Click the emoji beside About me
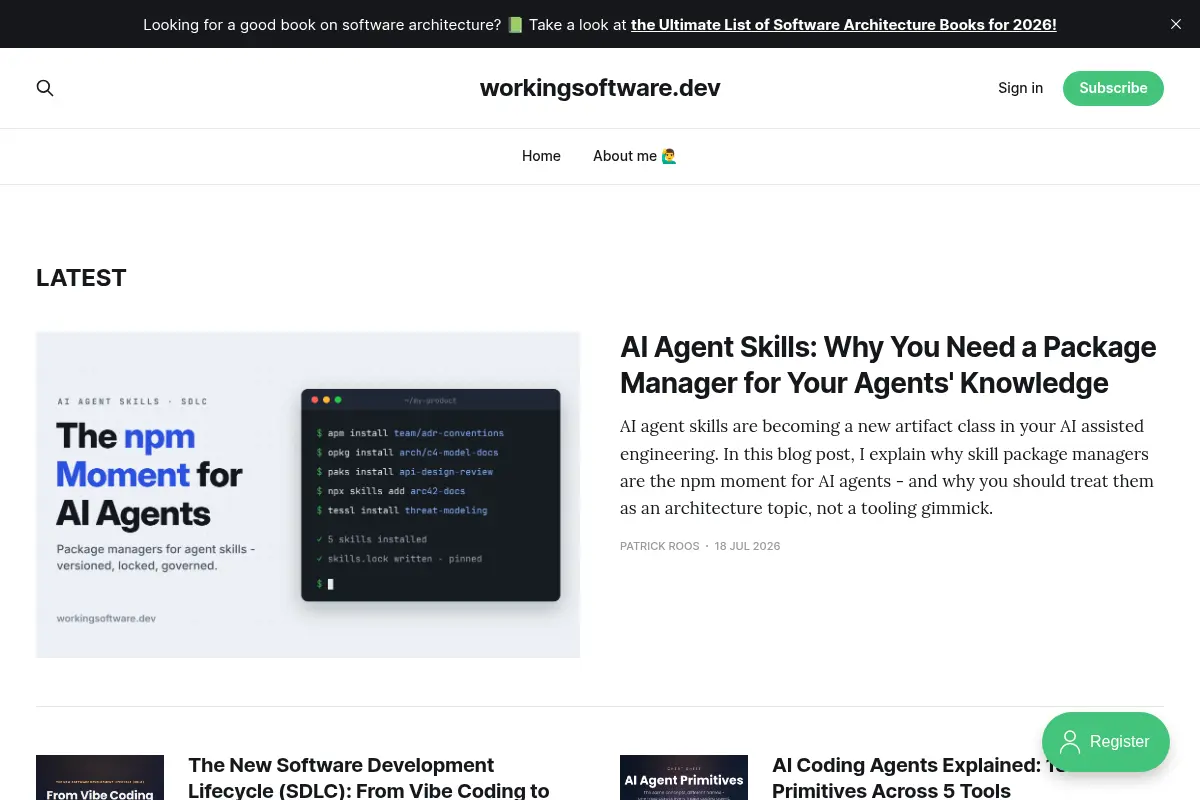The height and width of the screenshot is (800, 1200). pos(669,156)
